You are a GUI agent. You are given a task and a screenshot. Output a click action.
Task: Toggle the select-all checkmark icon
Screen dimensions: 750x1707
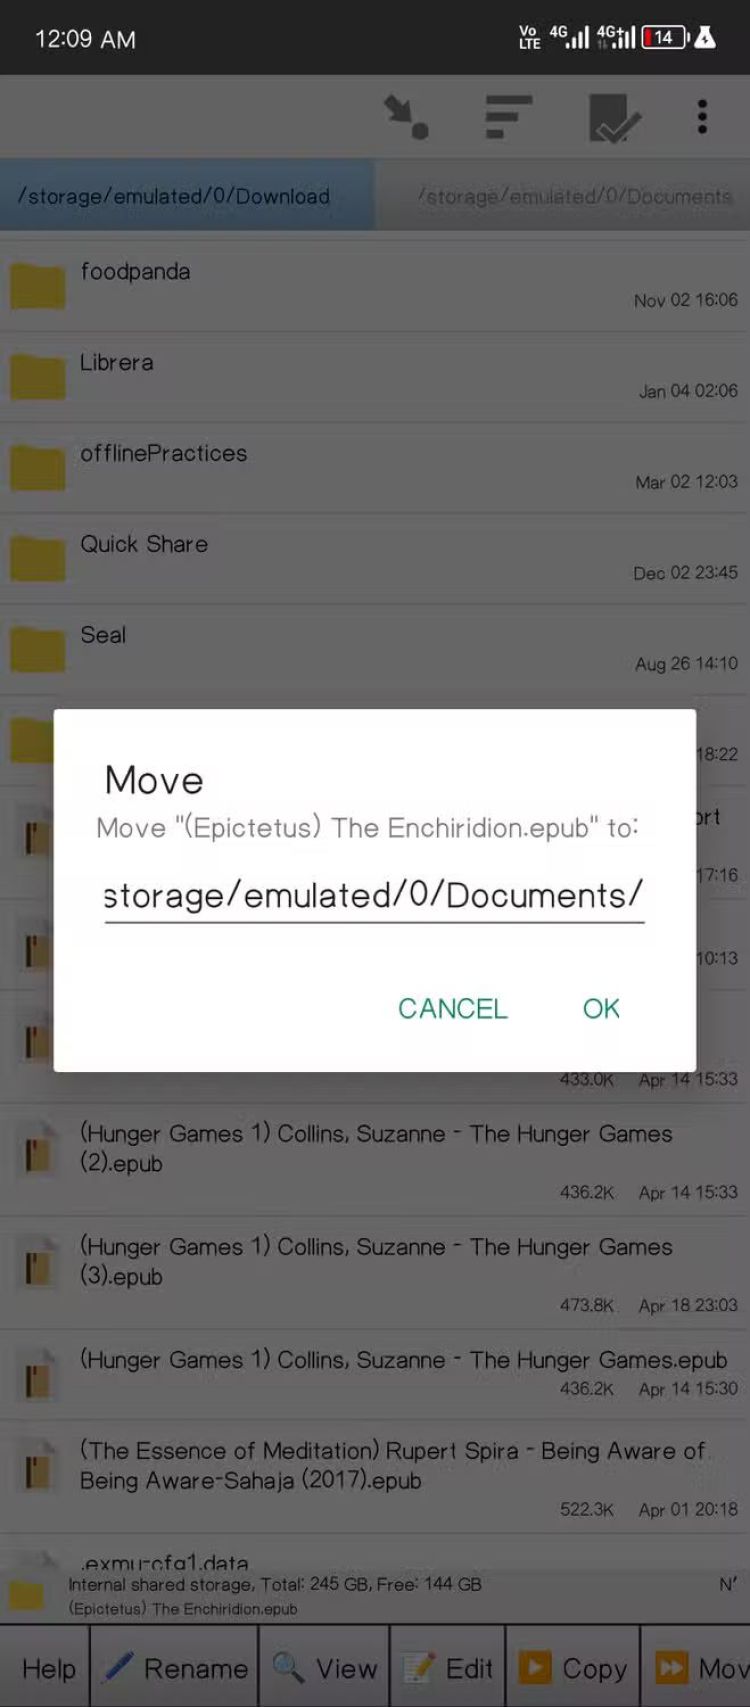613,118
